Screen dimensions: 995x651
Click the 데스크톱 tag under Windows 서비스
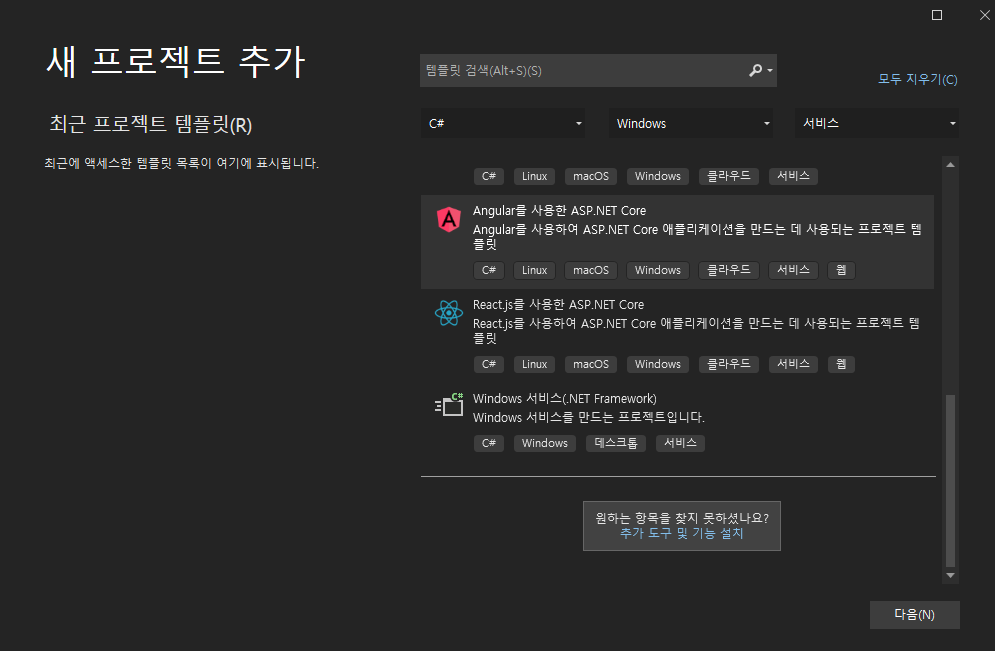point(615,442)
